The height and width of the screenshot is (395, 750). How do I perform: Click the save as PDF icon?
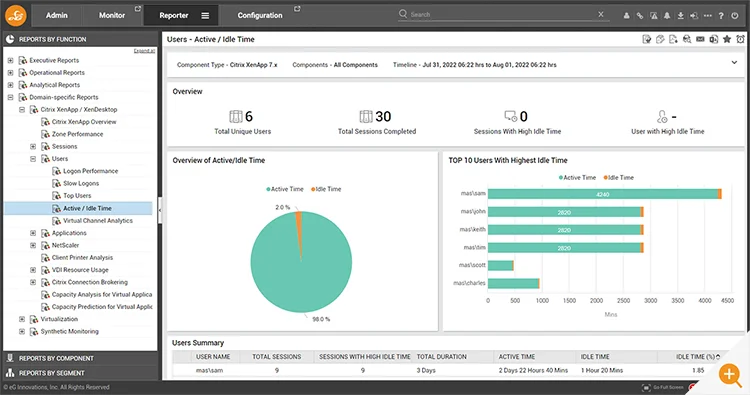point(673,39)
